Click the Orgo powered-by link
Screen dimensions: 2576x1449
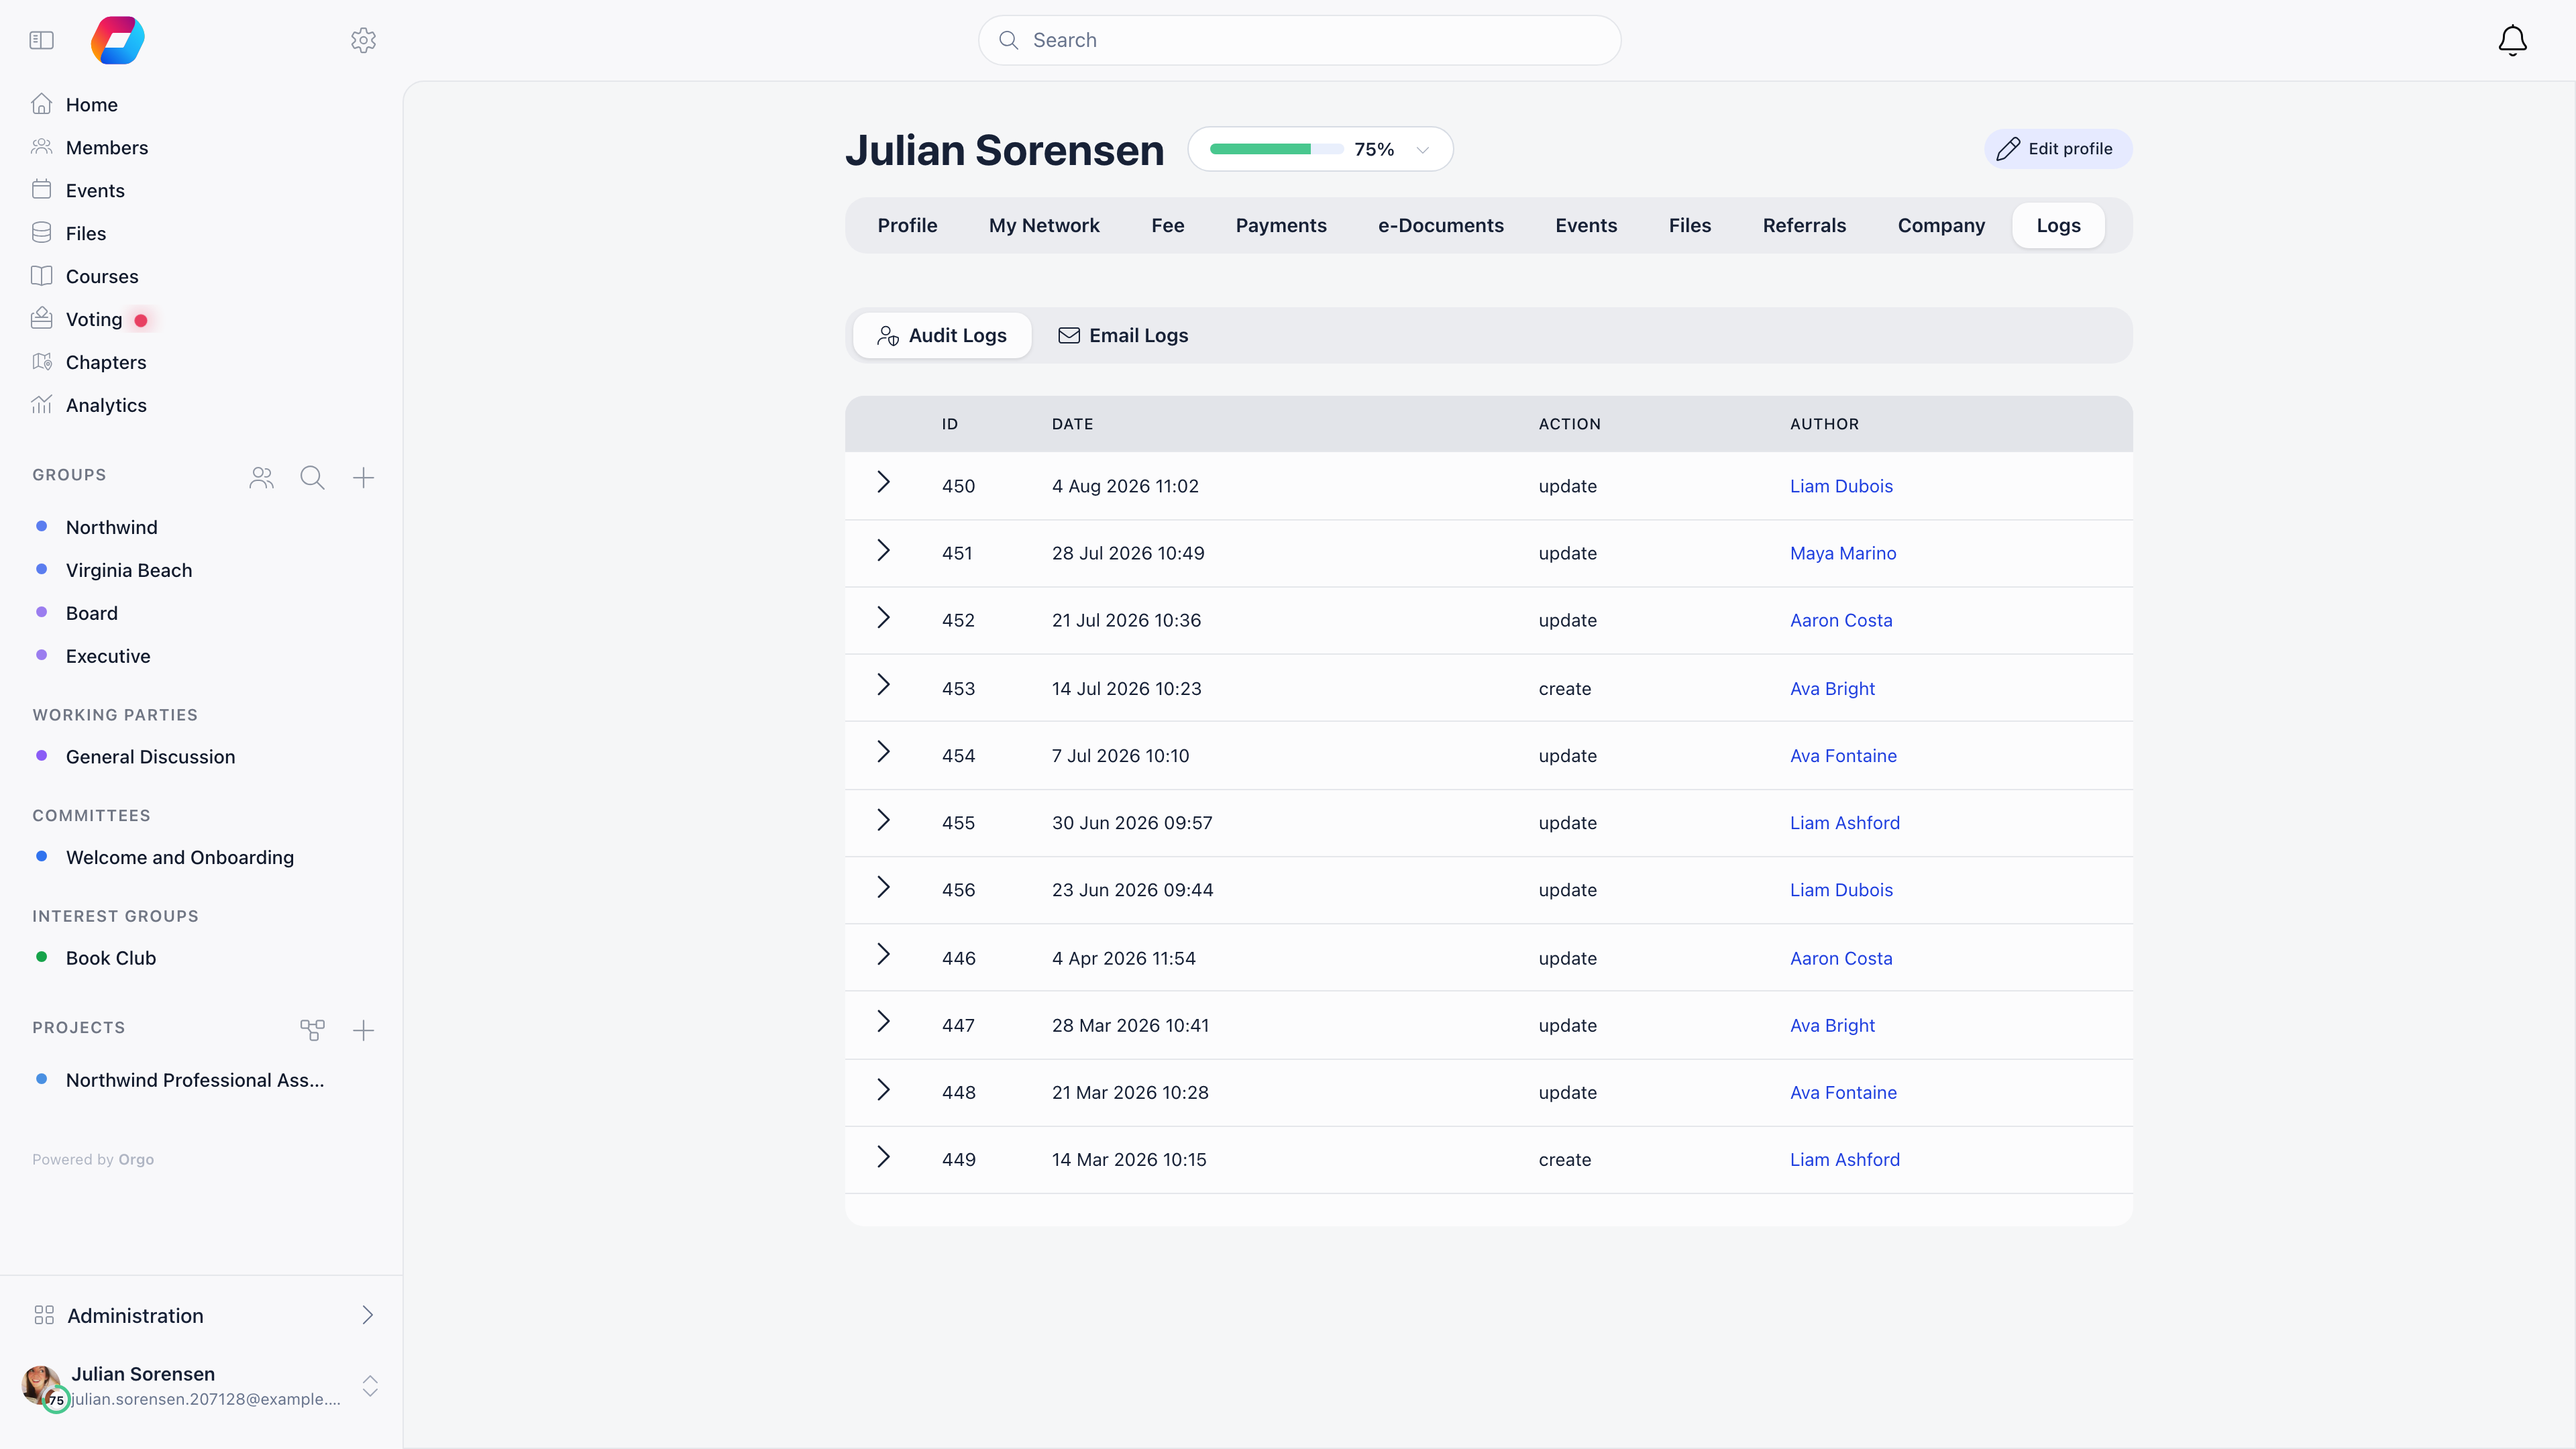[x=136, y=1159]
